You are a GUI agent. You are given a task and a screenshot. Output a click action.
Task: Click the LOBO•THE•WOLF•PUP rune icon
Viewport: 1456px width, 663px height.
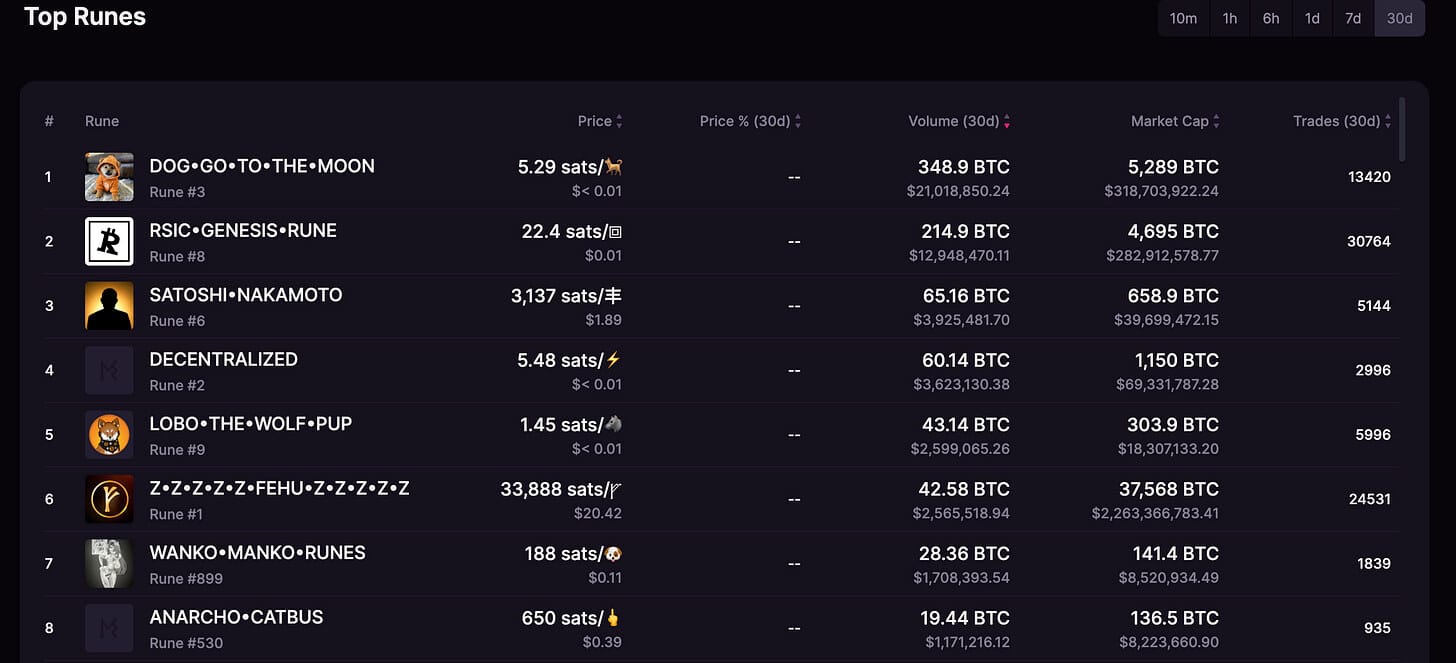109,435
